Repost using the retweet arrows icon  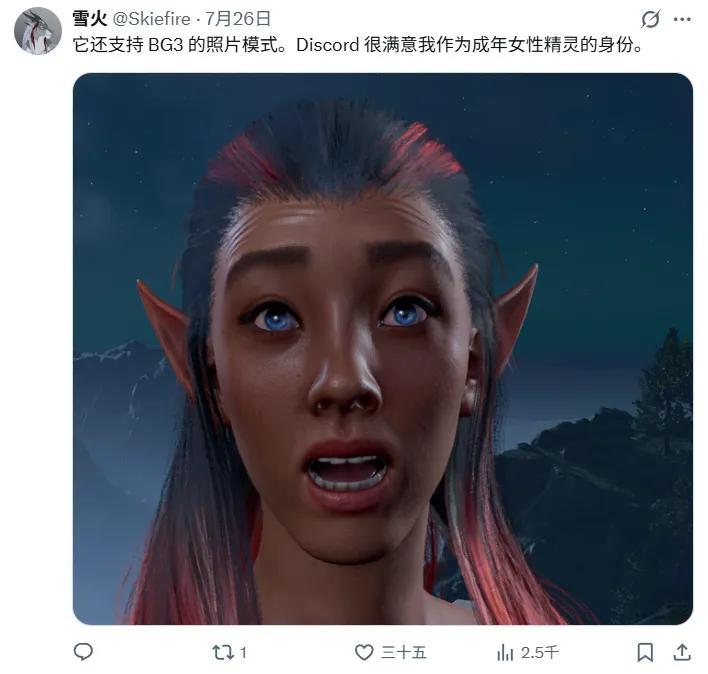coord(223,652)
